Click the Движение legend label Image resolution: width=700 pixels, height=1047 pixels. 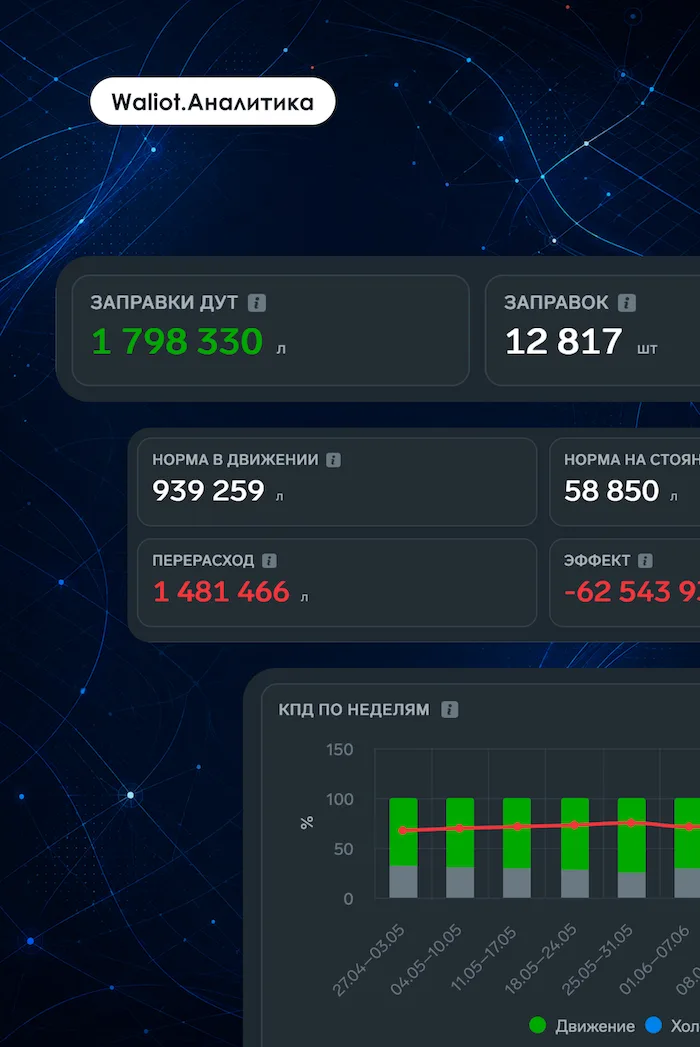[x=594, y=1026]
